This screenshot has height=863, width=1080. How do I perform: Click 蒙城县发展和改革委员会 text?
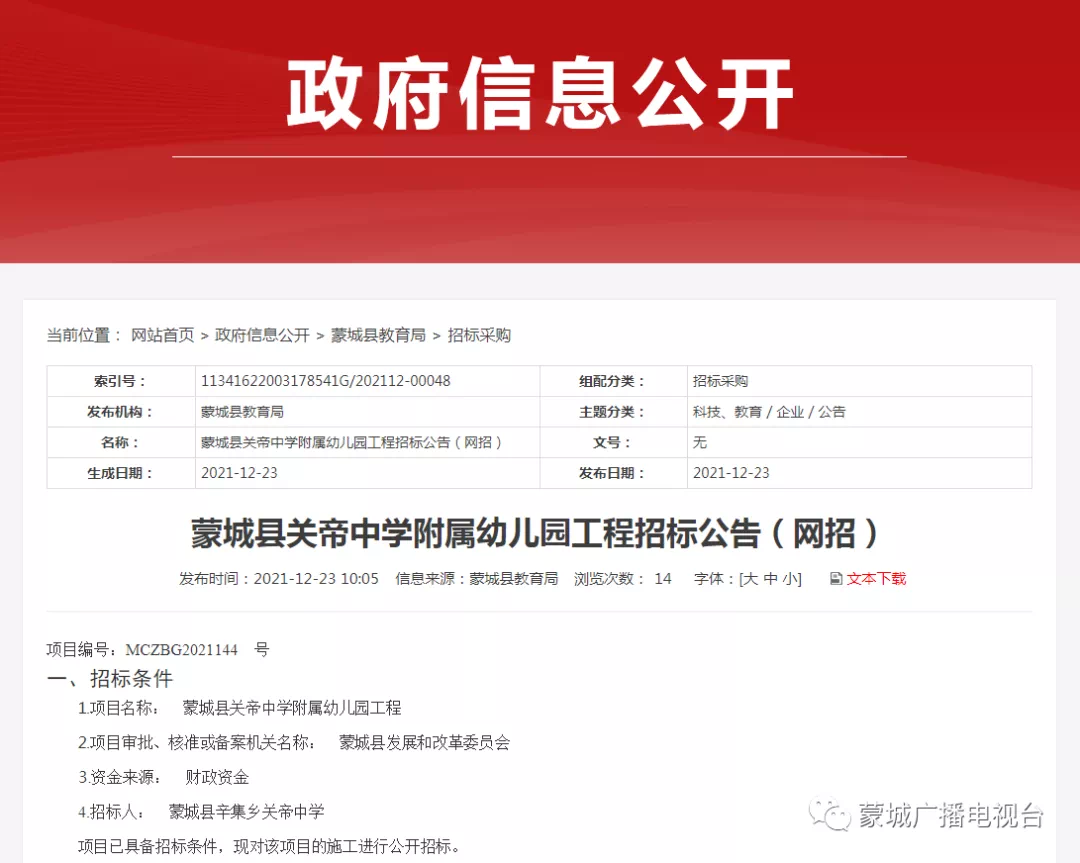click(424, 742)
